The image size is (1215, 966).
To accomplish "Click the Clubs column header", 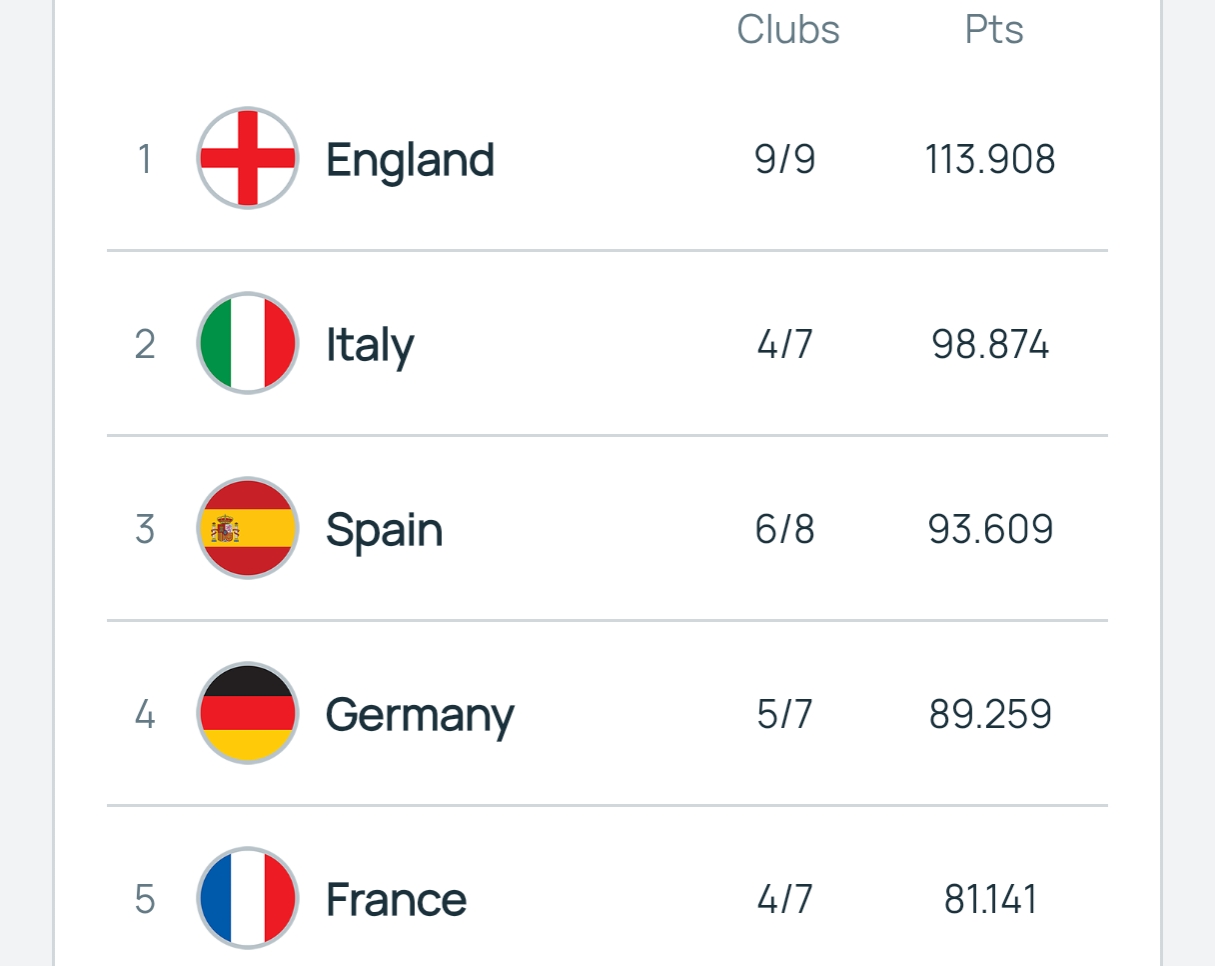I will coord(788,30).
